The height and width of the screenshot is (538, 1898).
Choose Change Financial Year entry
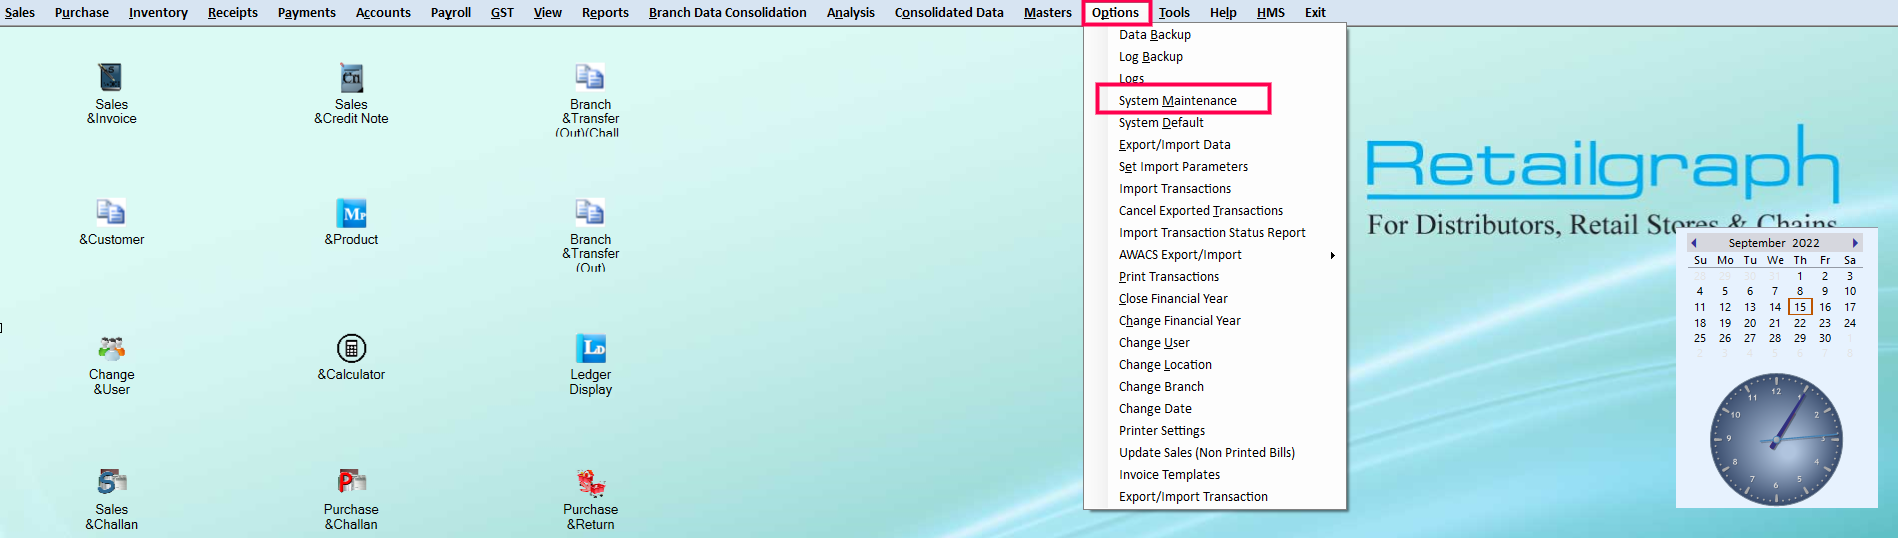pos(1215,321)
